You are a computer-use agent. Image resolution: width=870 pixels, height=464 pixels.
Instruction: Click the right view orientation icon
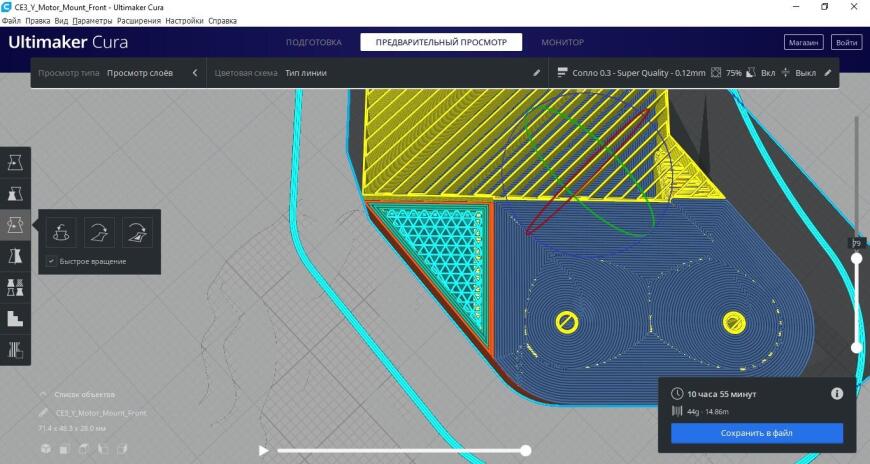[x=122, y=448]
